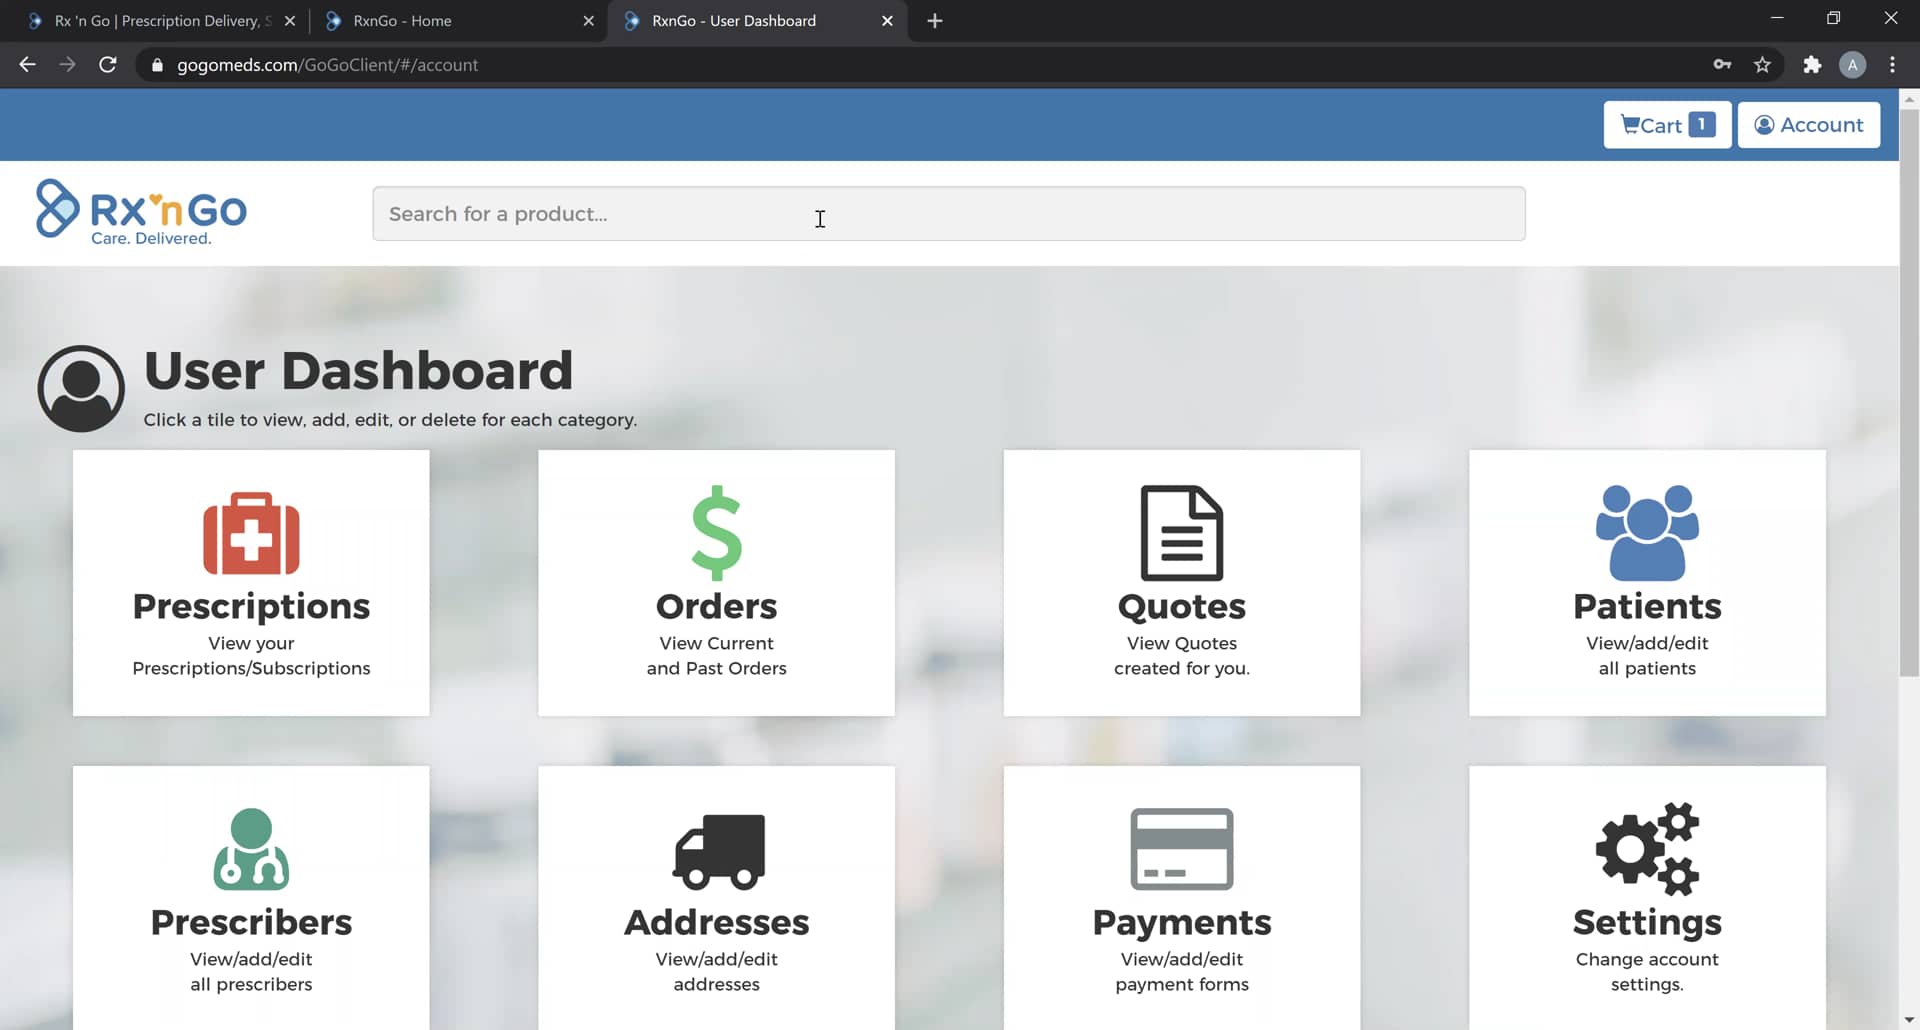
Task: Click the Search for a product field
Action: coord(949,214)
